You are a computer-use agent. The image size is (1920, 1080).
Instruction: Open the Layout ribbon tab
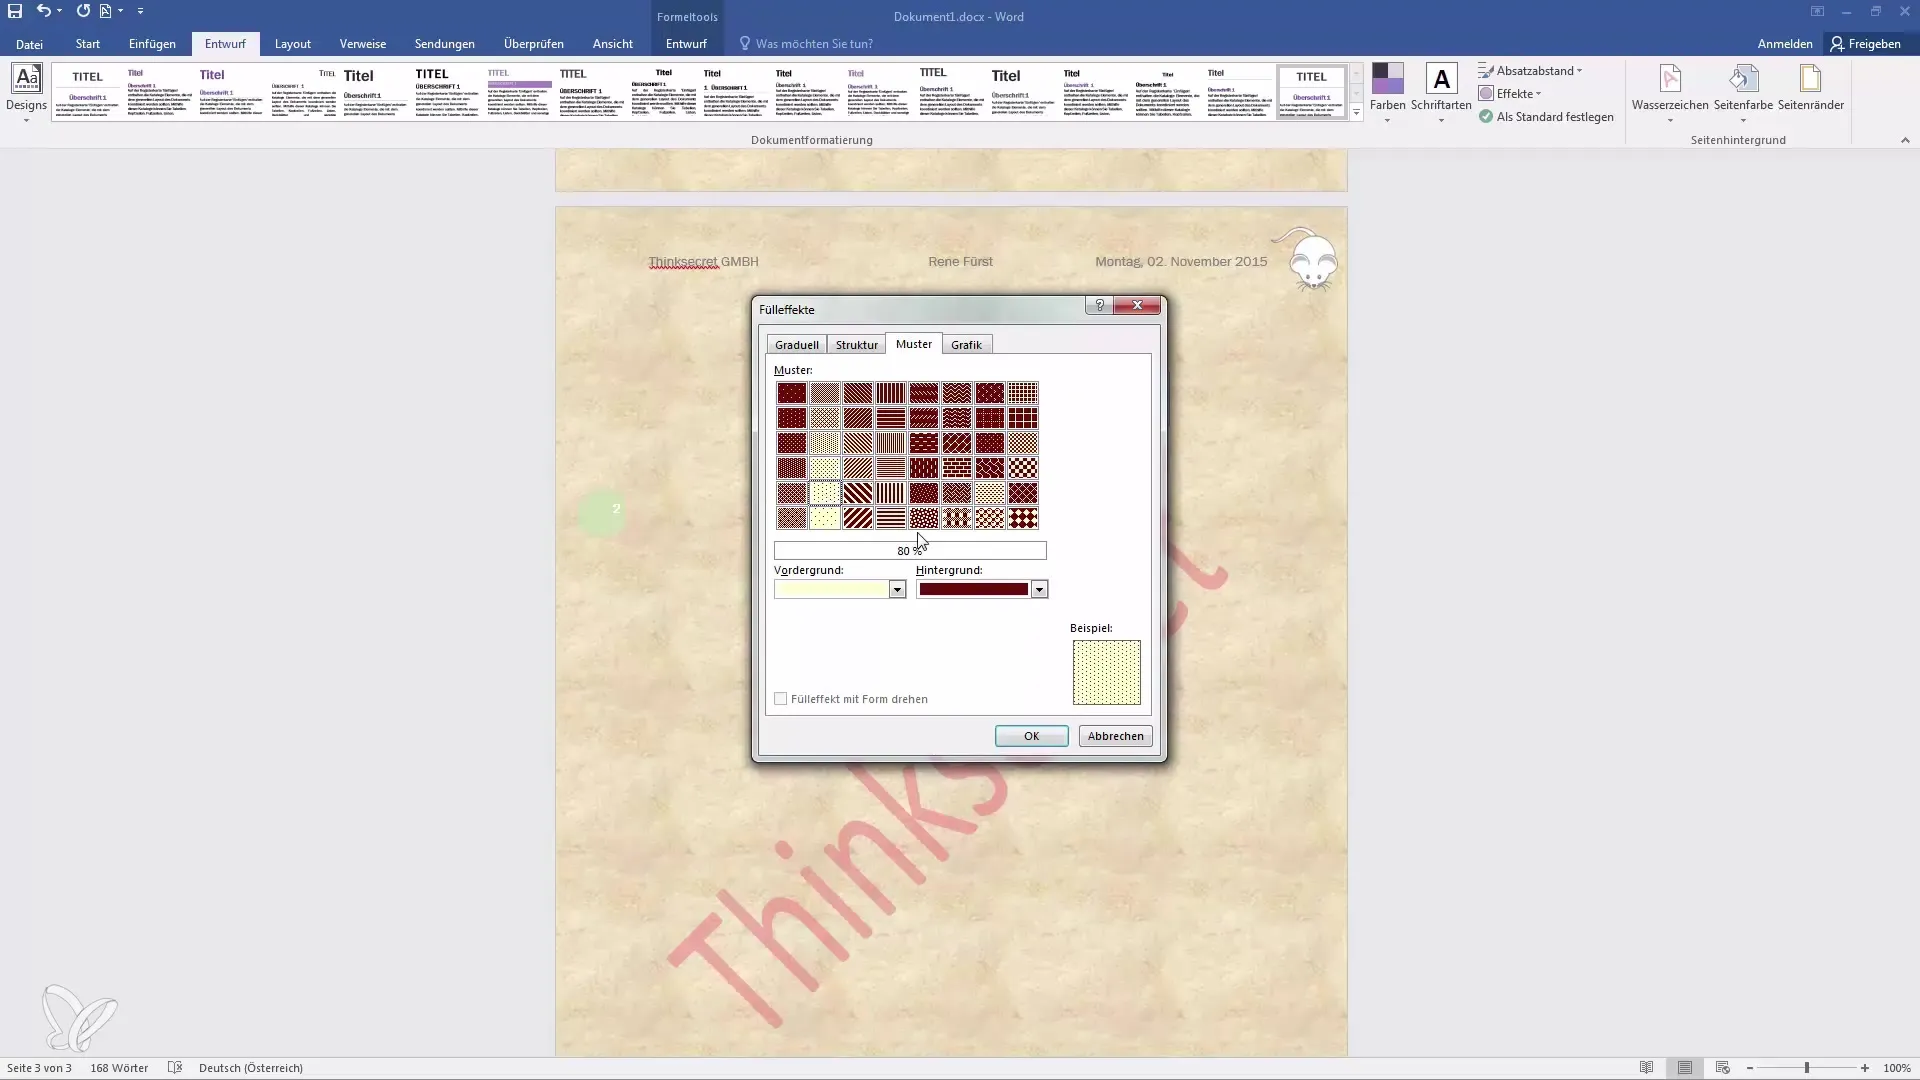293,44
